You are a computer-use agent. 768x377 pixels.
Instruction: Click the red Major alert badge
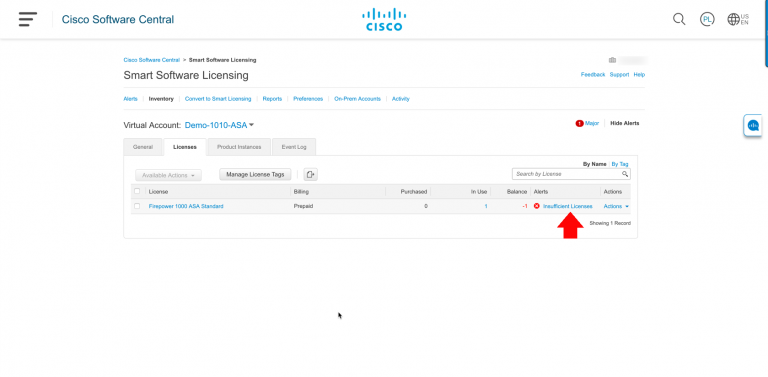[579, 123]
